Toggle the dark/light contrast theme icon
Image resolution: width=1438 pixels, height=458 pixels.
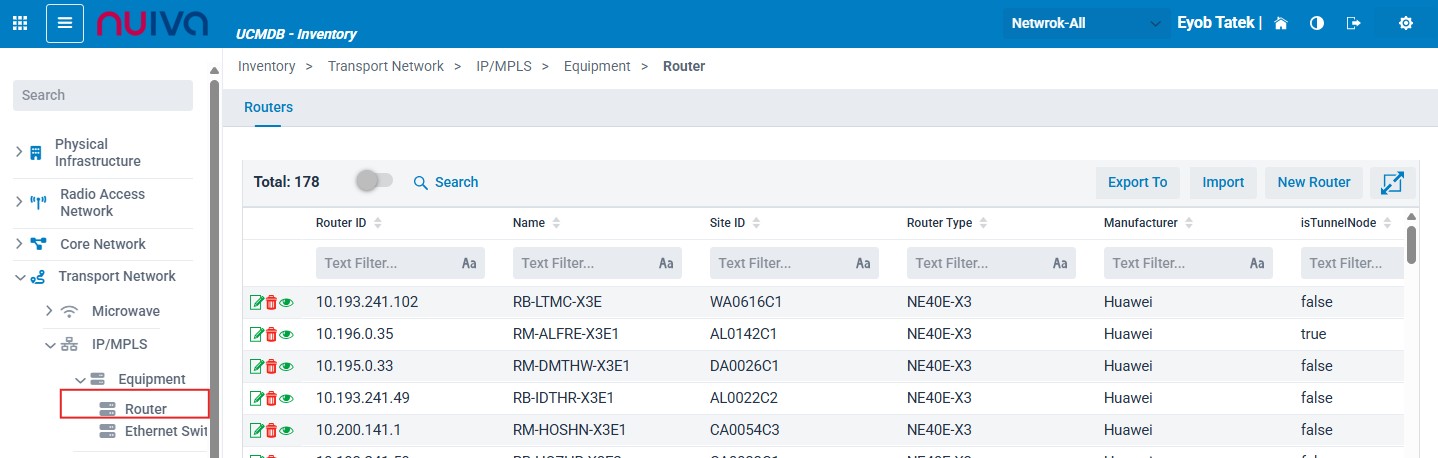[1317, 23]
